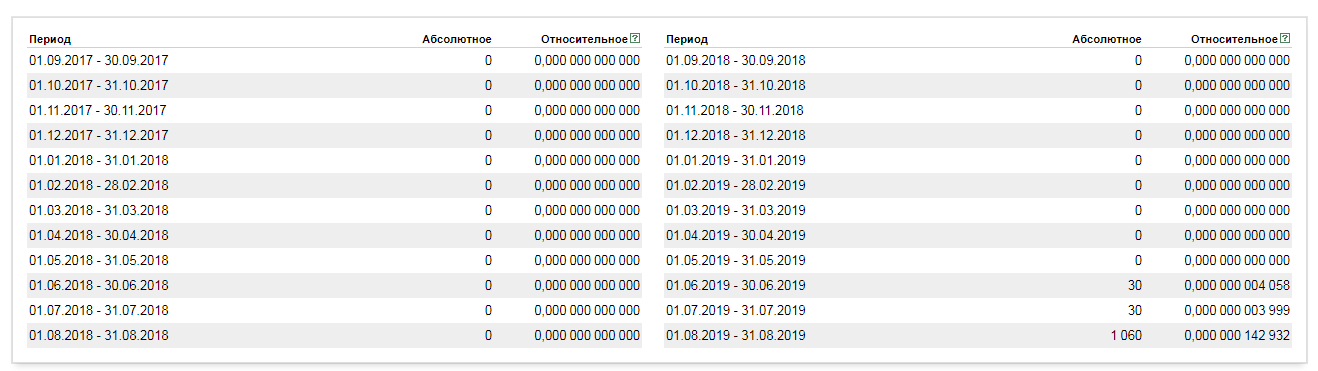
Task: Click the left table Абсолютное column header
Action: click(457, 39)
